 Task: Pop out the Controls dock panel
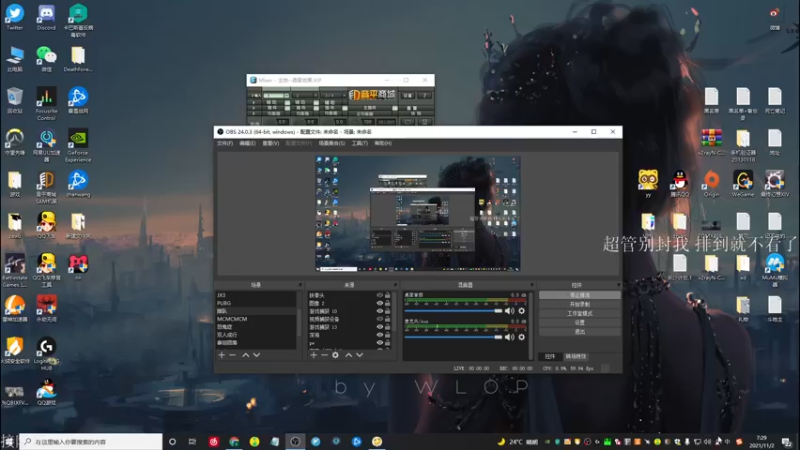click(x=618, y=285)
